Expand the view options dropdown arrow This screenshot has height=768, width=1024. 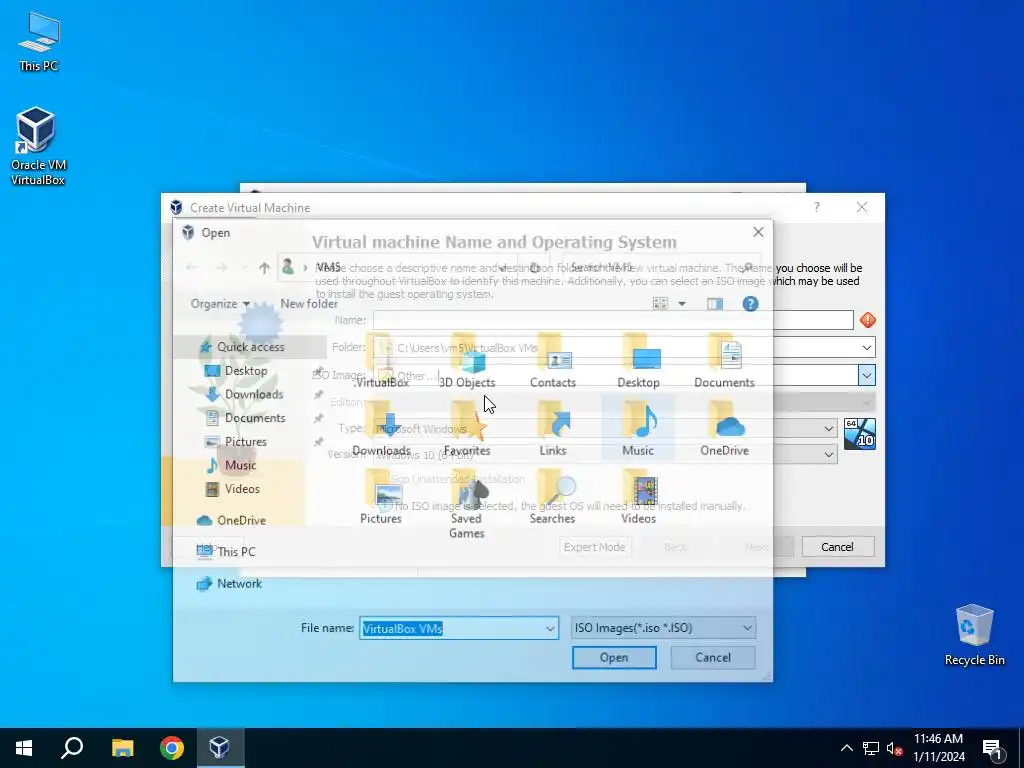pos(682,304)
